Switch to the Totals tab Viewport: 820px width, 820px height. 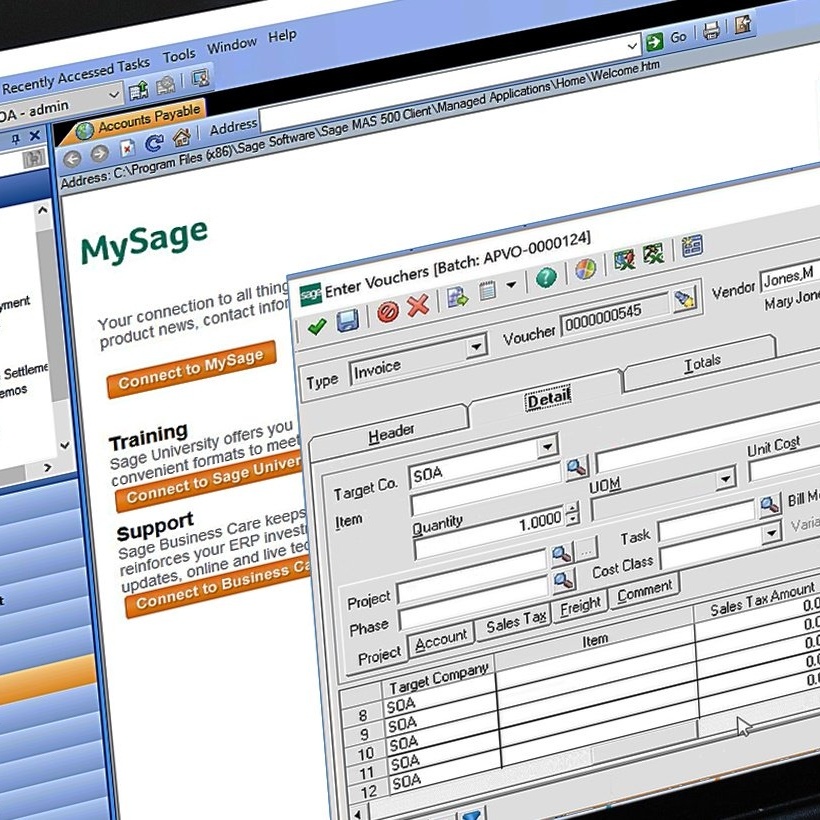[x=701, y=363]
